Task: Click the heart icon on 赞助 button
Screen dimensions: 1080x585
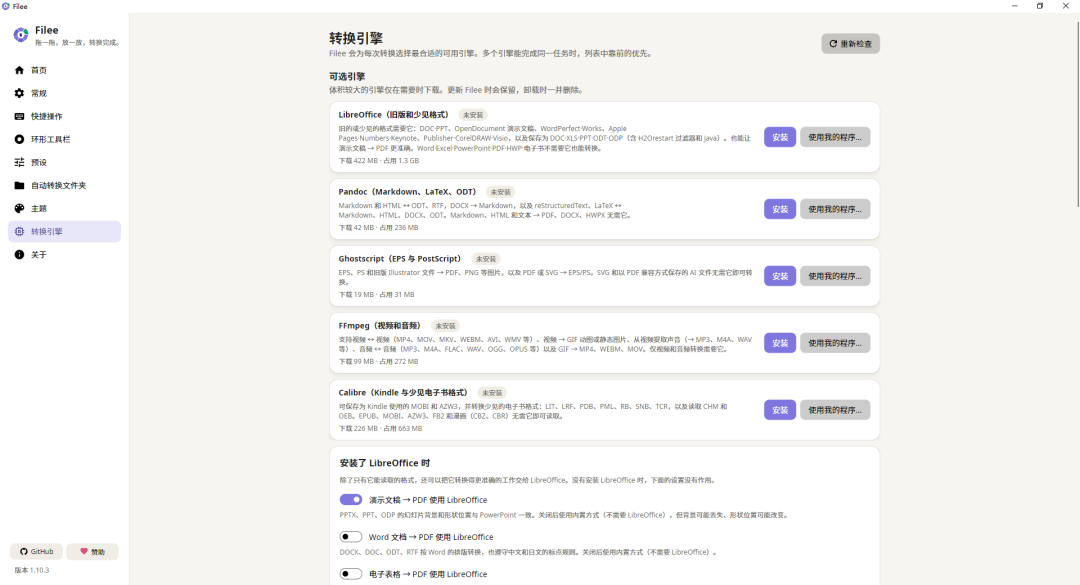Action: pos(84,551)
